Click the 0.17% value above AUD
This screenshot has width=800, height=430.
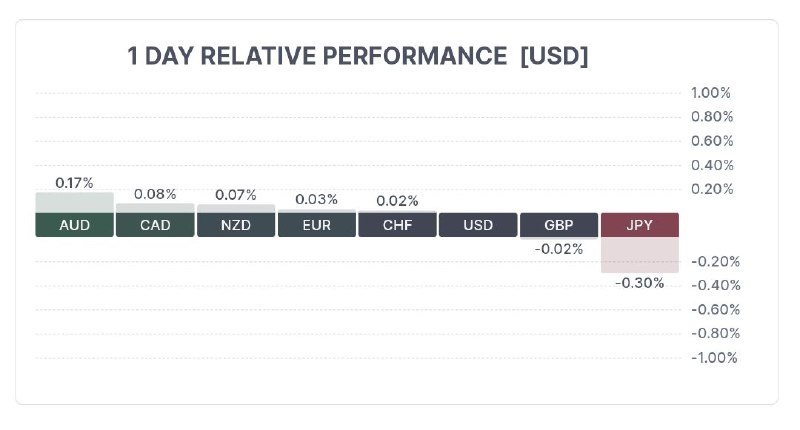pos(74,183)
